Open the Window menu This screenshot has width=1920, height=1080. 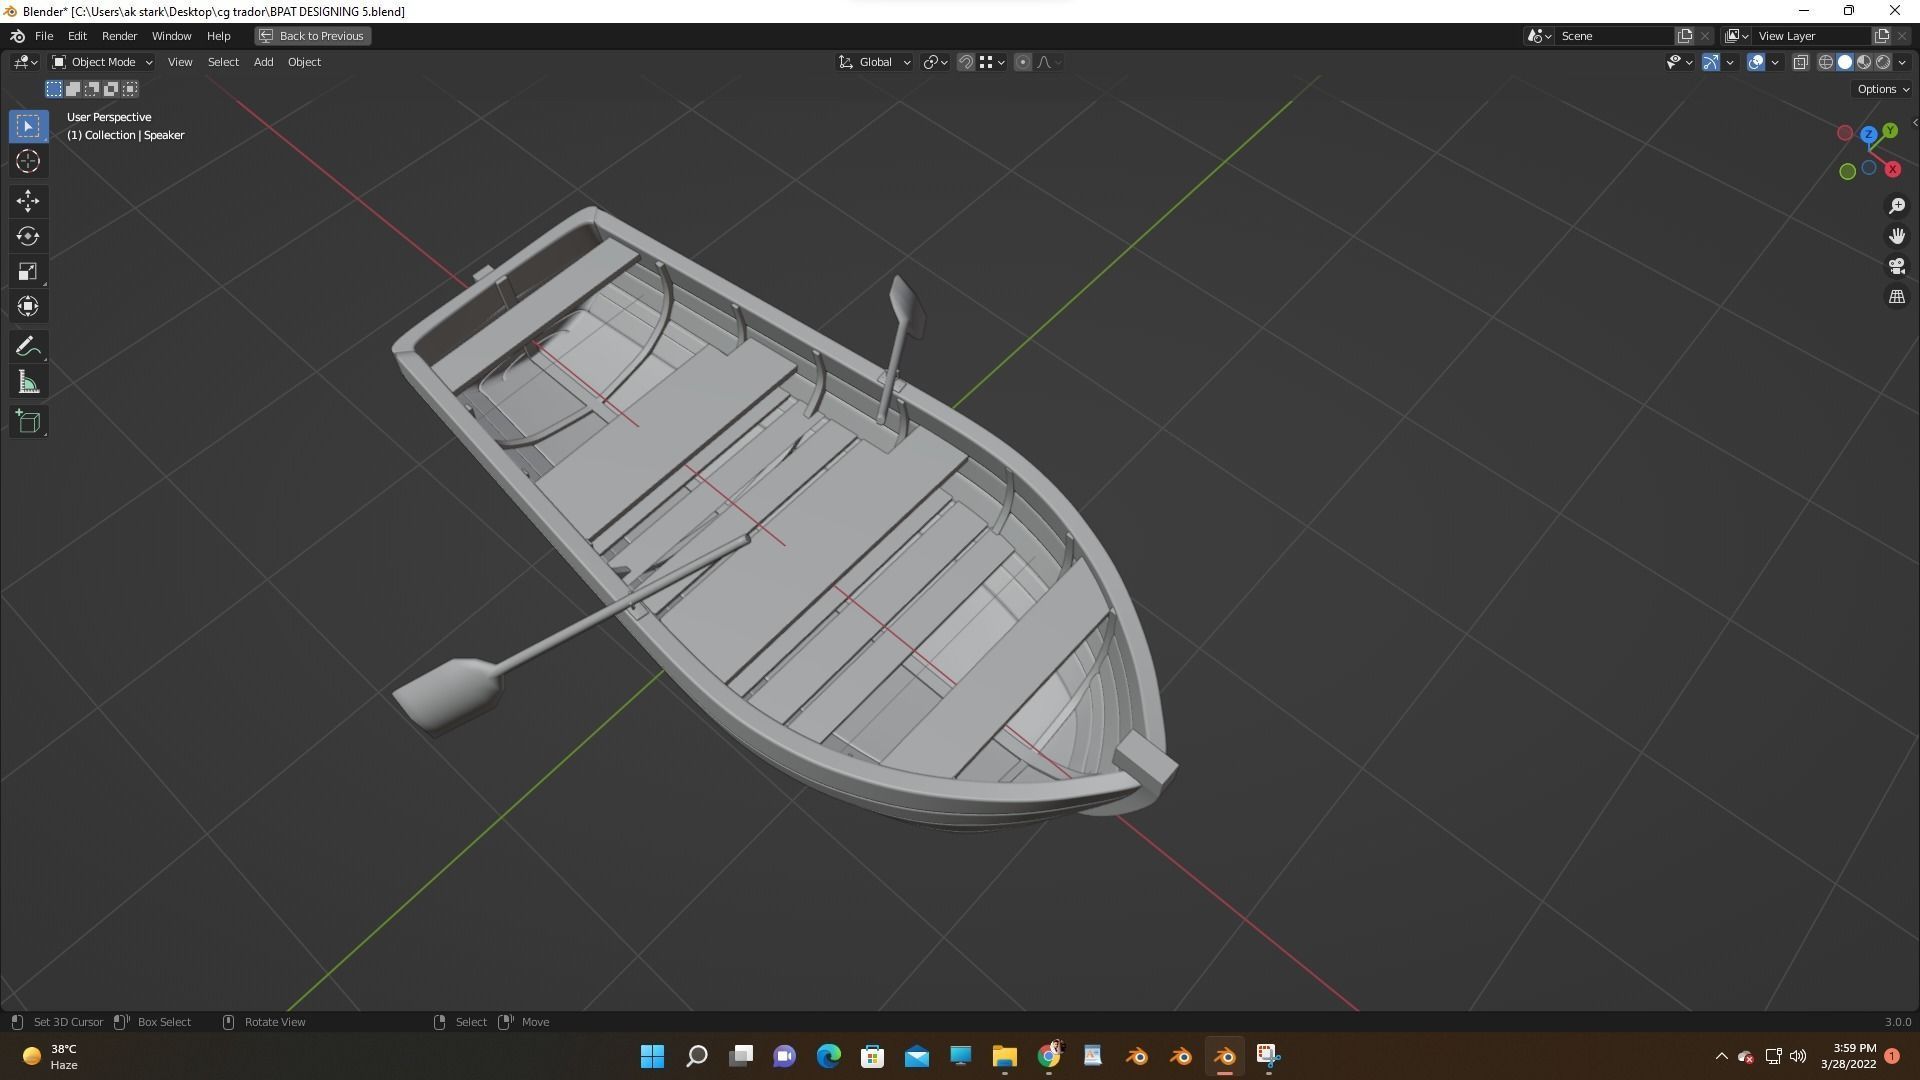(171, 36)
